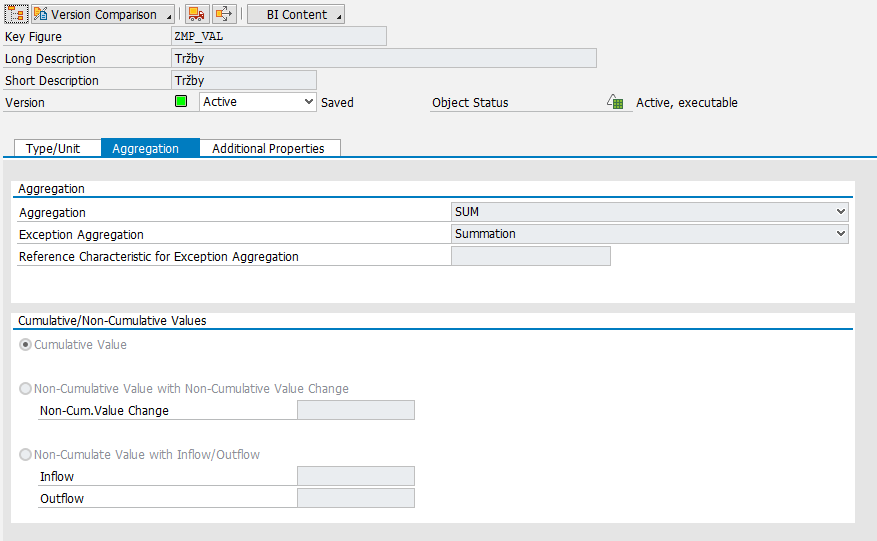877x541 pixels.
Task: Open the Exception Aggregation Summation dropdown
Action: 649,234
